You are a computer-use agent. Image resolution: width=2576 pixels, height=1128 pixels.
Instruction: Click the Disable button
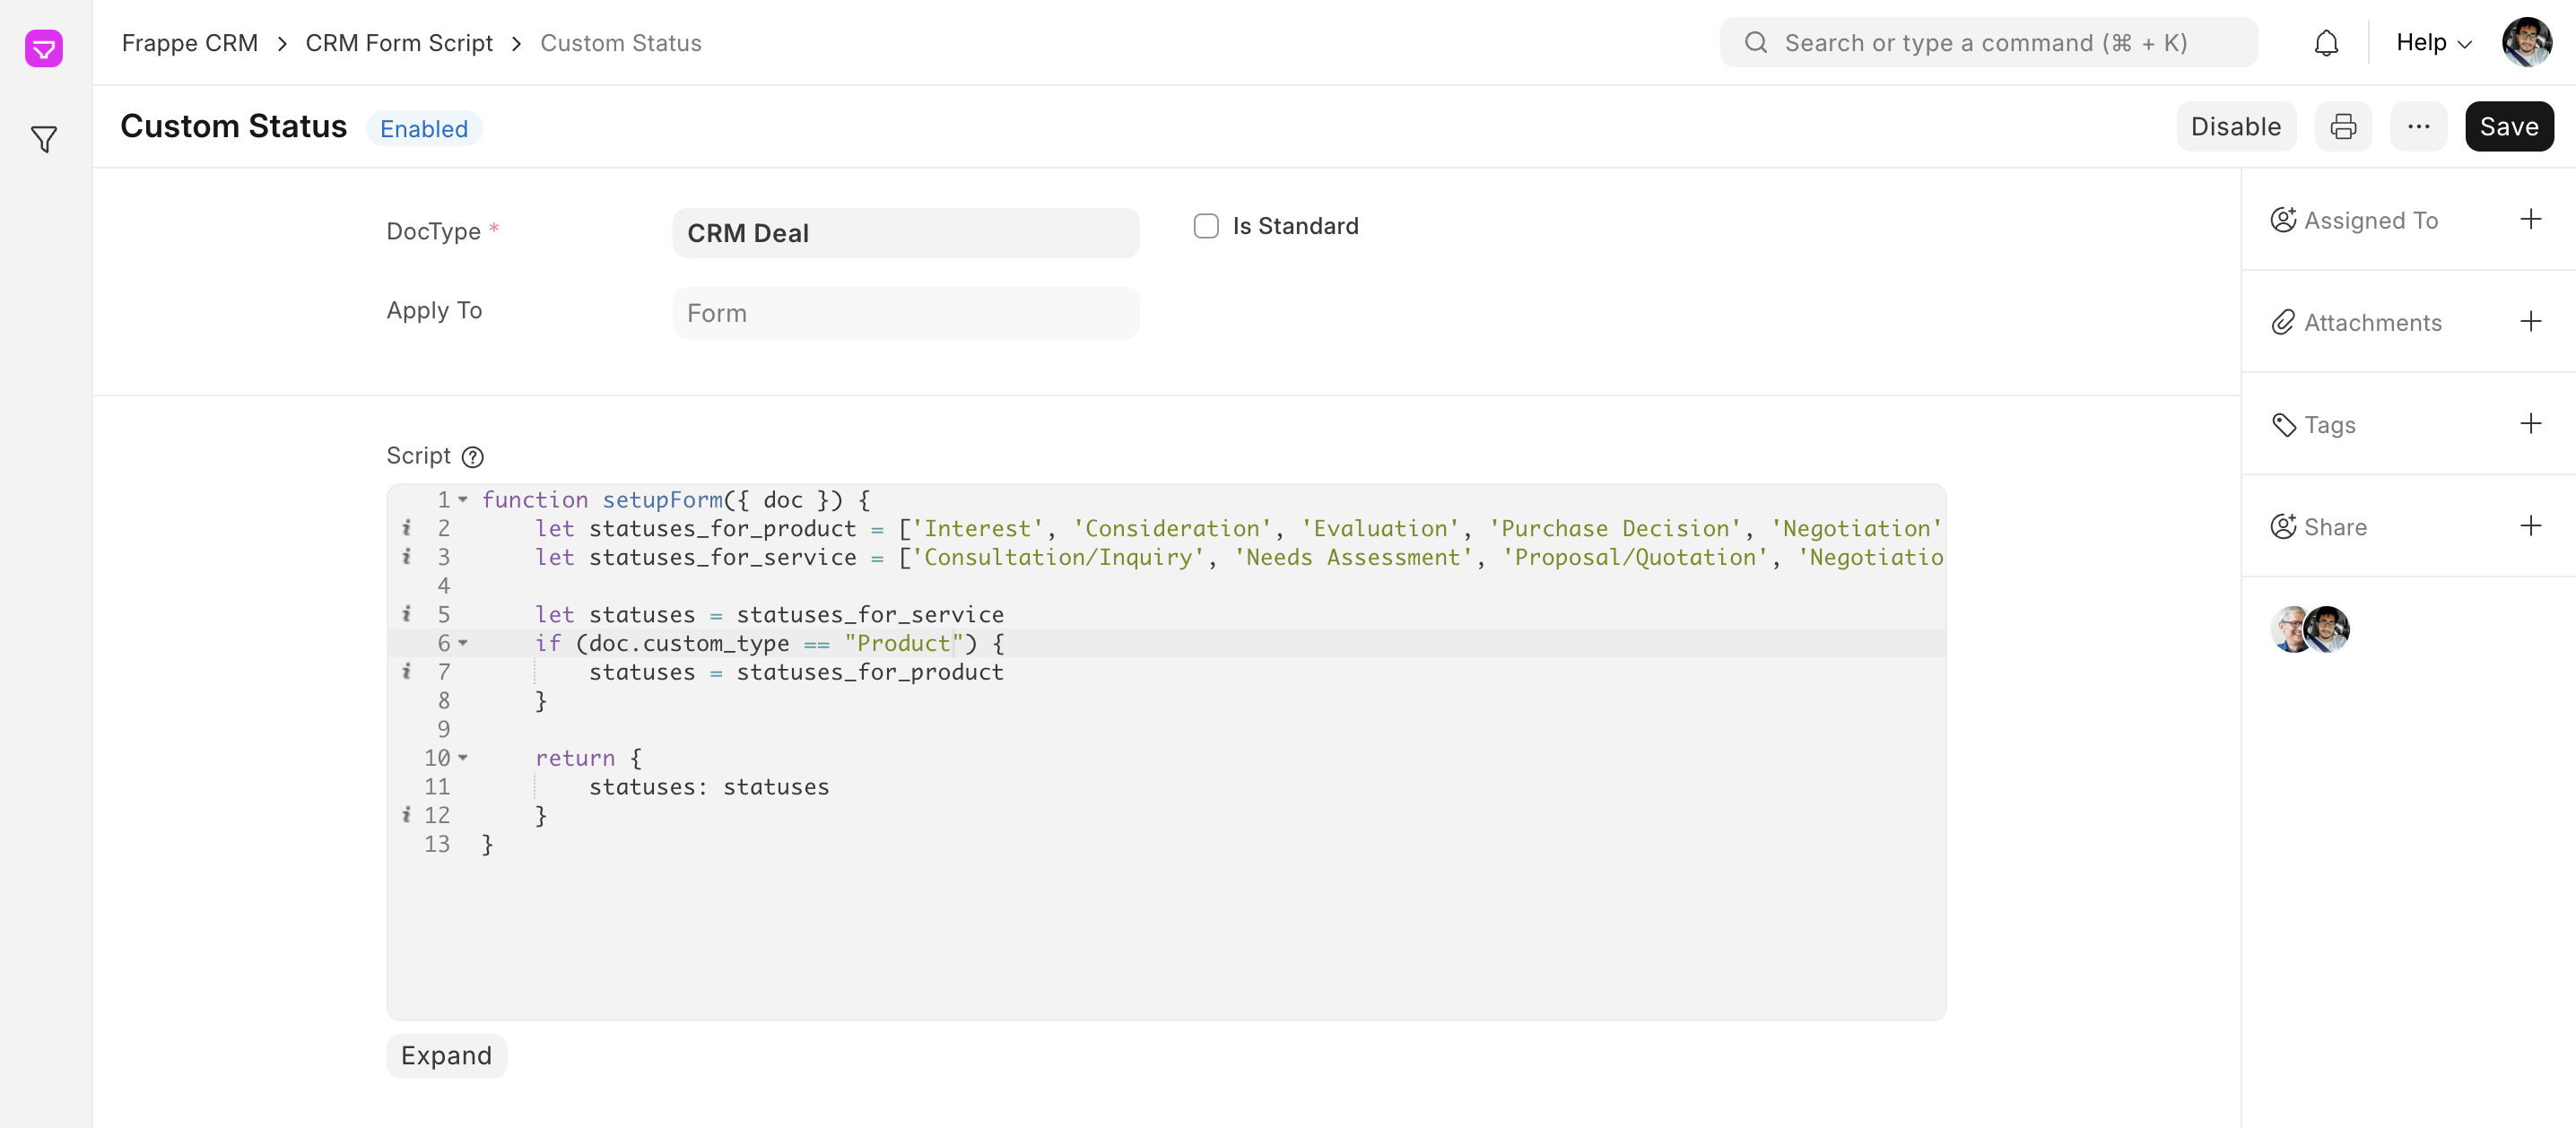click(2235, 127)
